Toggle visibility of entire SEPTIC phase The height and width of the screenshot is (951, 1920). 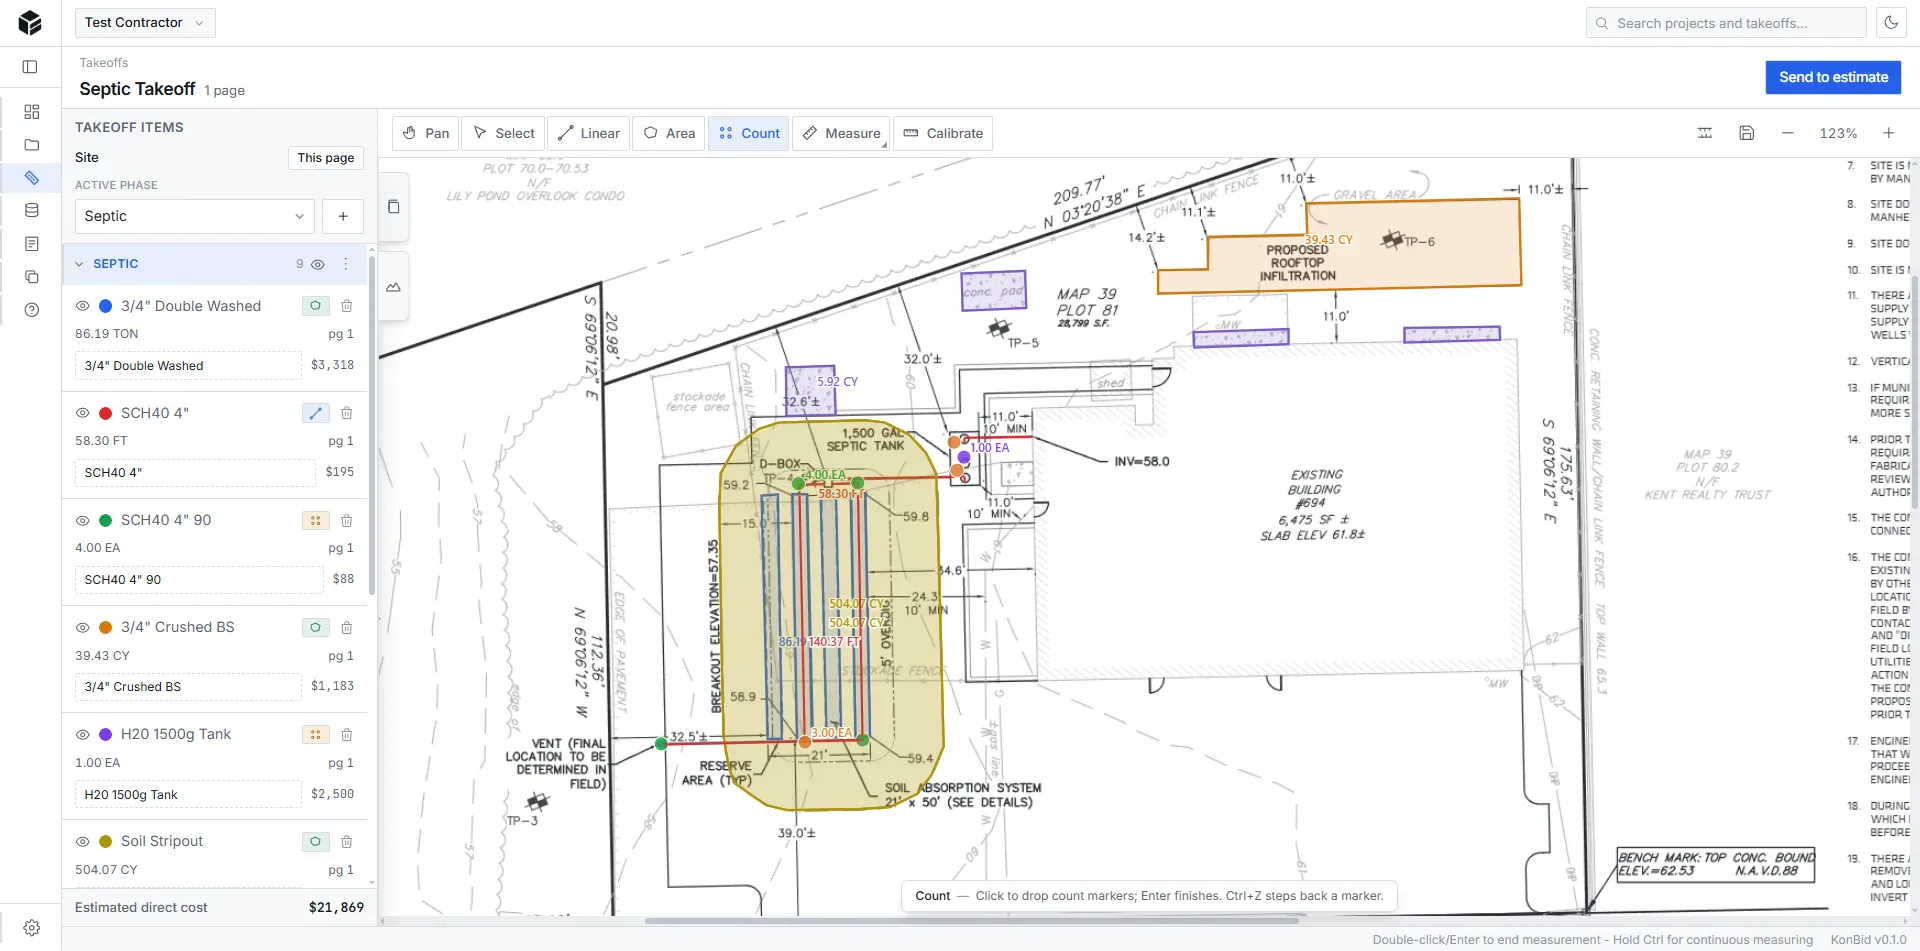click(x=318, y=265)
